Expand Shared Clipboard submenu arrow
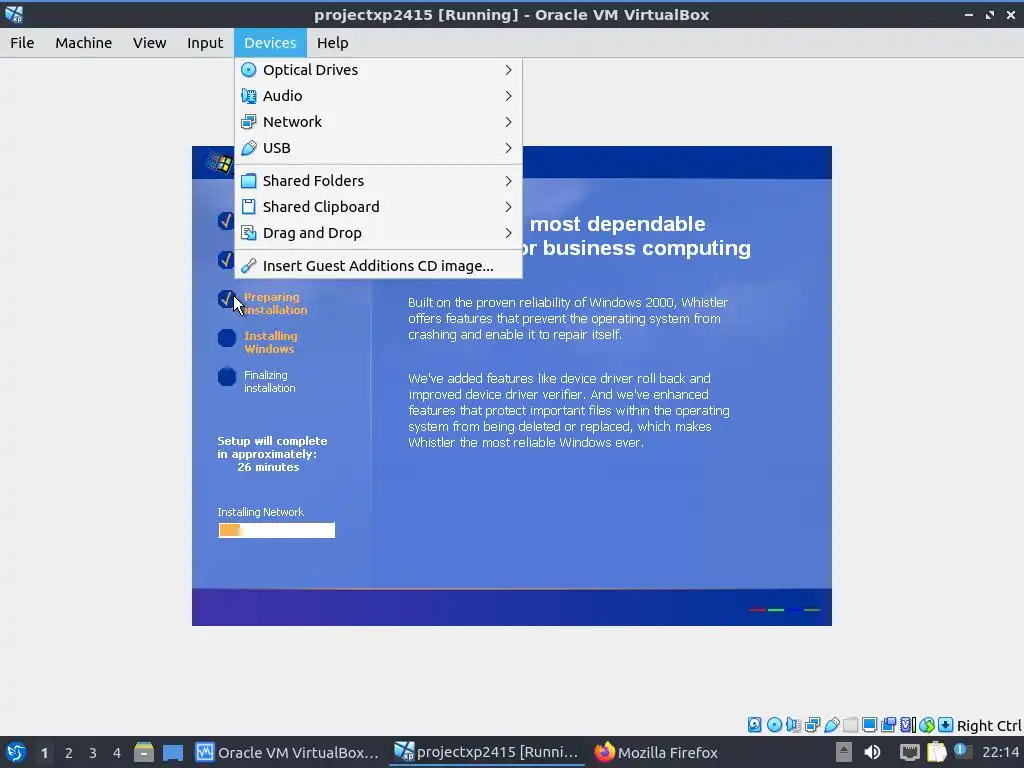Viewport: 1024px width, 768px height. tap(508, 207)
